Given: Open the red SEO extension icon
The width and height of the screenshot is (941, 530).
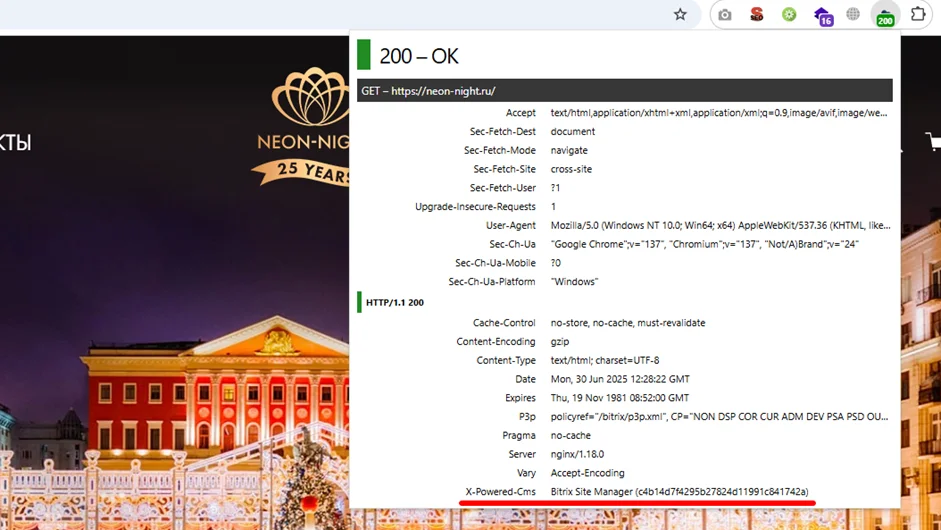Looking at the screenshot, I should (757, 14).
